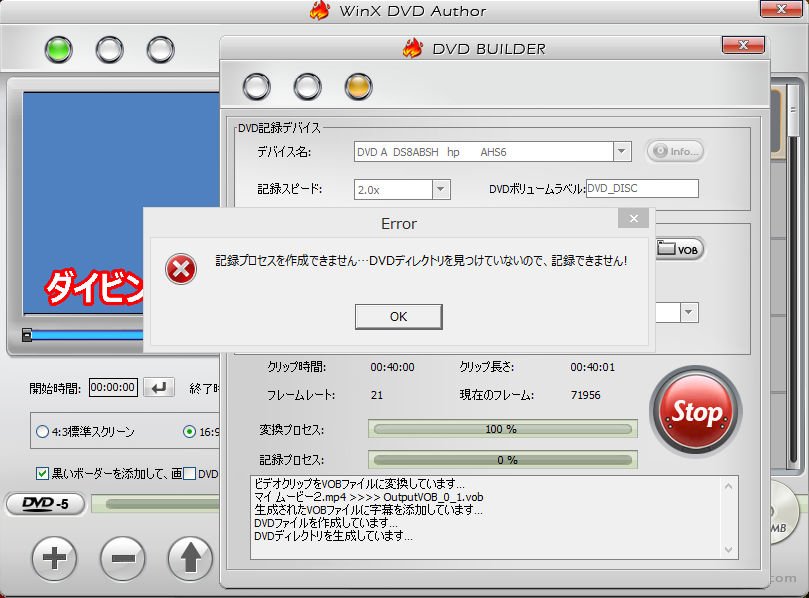Viewport: 809px width, 598px height.
Task: Click the up-arrow move button
Action: click(190, 558)
